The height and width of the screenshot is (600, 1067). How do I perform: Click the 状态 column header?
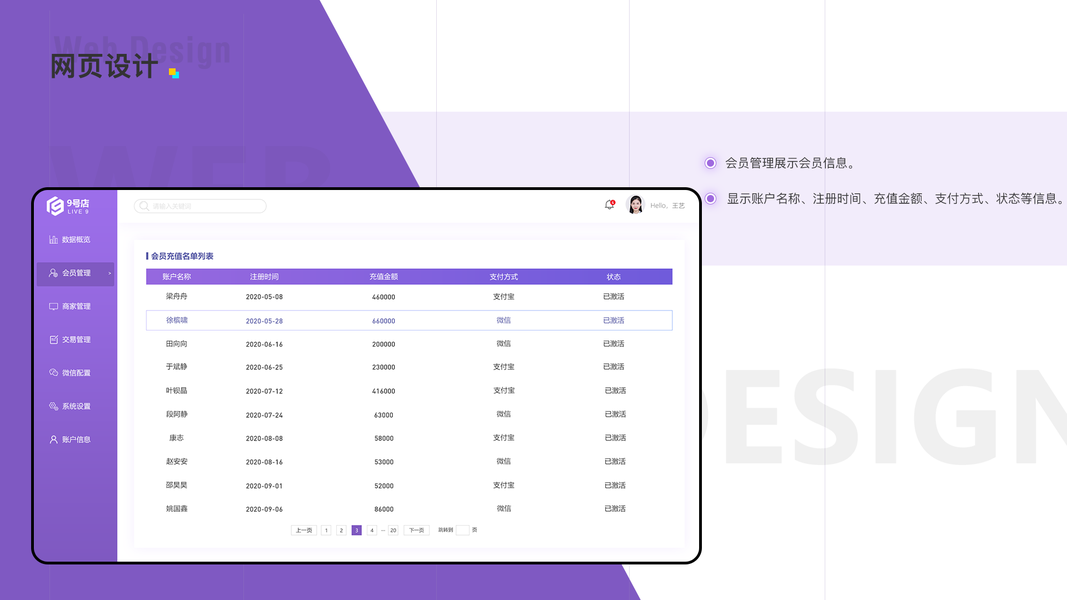point(614,277)
